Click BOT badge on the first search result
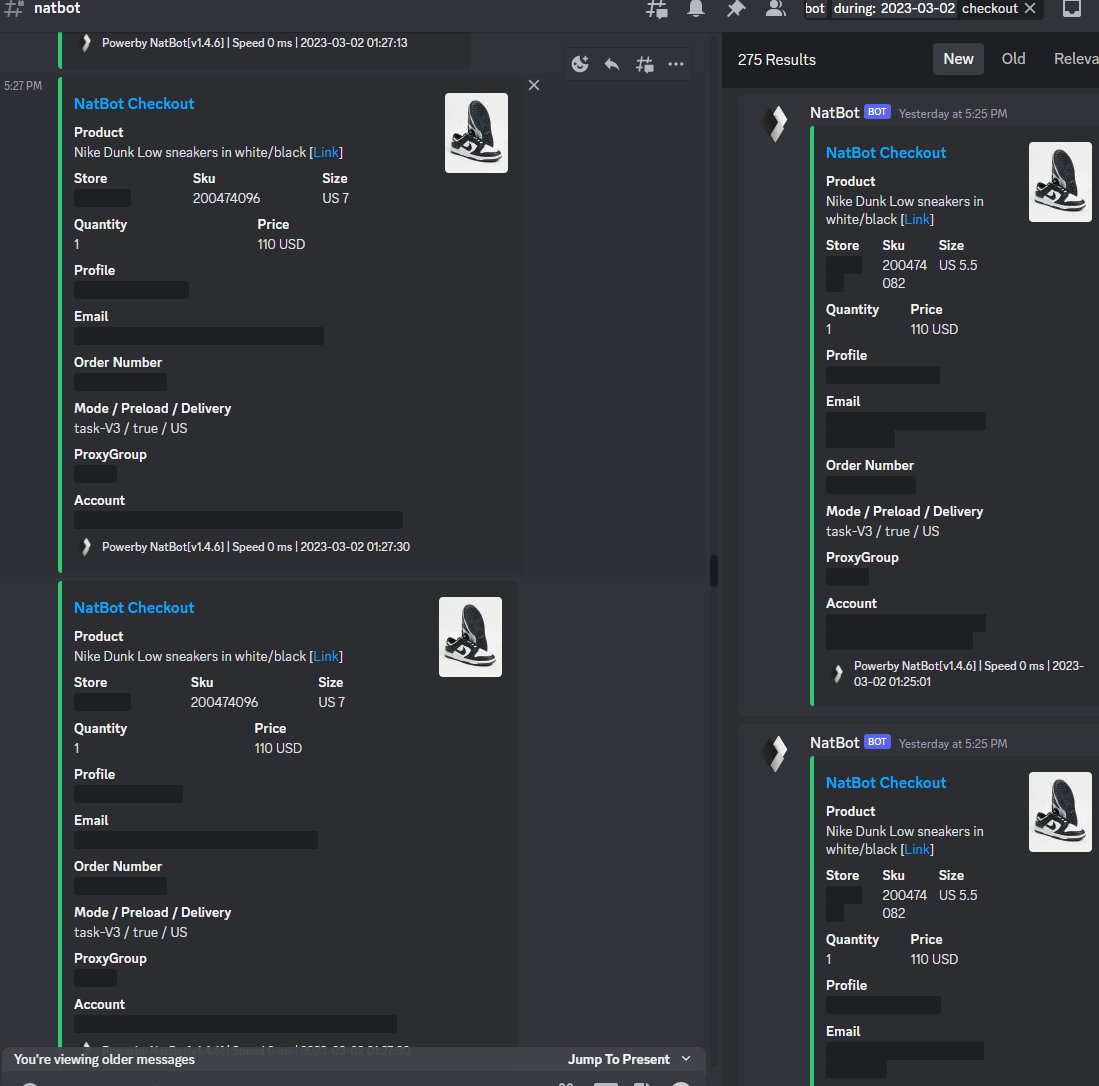This screenshot has height=1086, width=1099. 877,112
